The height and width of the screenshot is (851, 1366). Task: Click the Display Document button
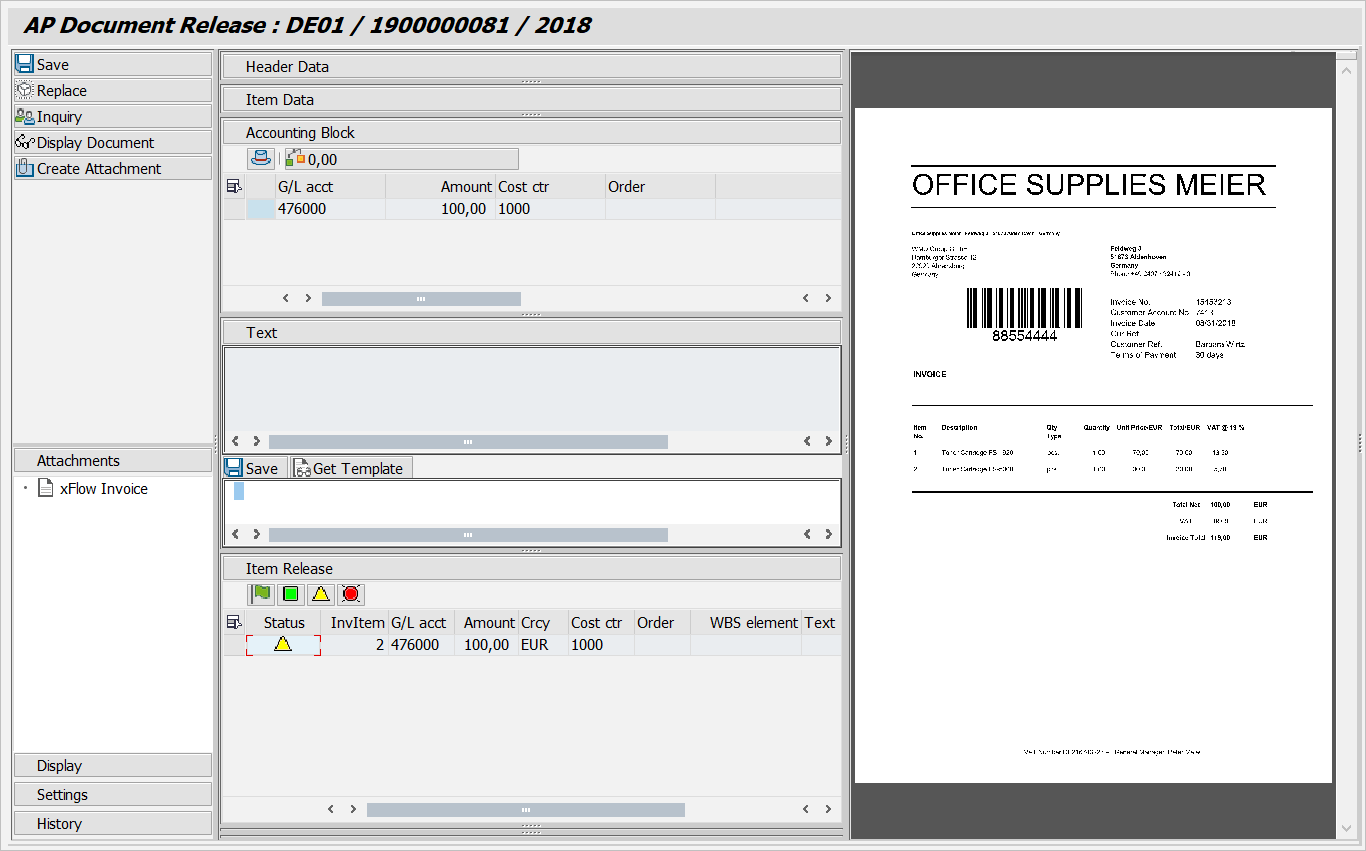pyautogui.click(x=113, y=142)
